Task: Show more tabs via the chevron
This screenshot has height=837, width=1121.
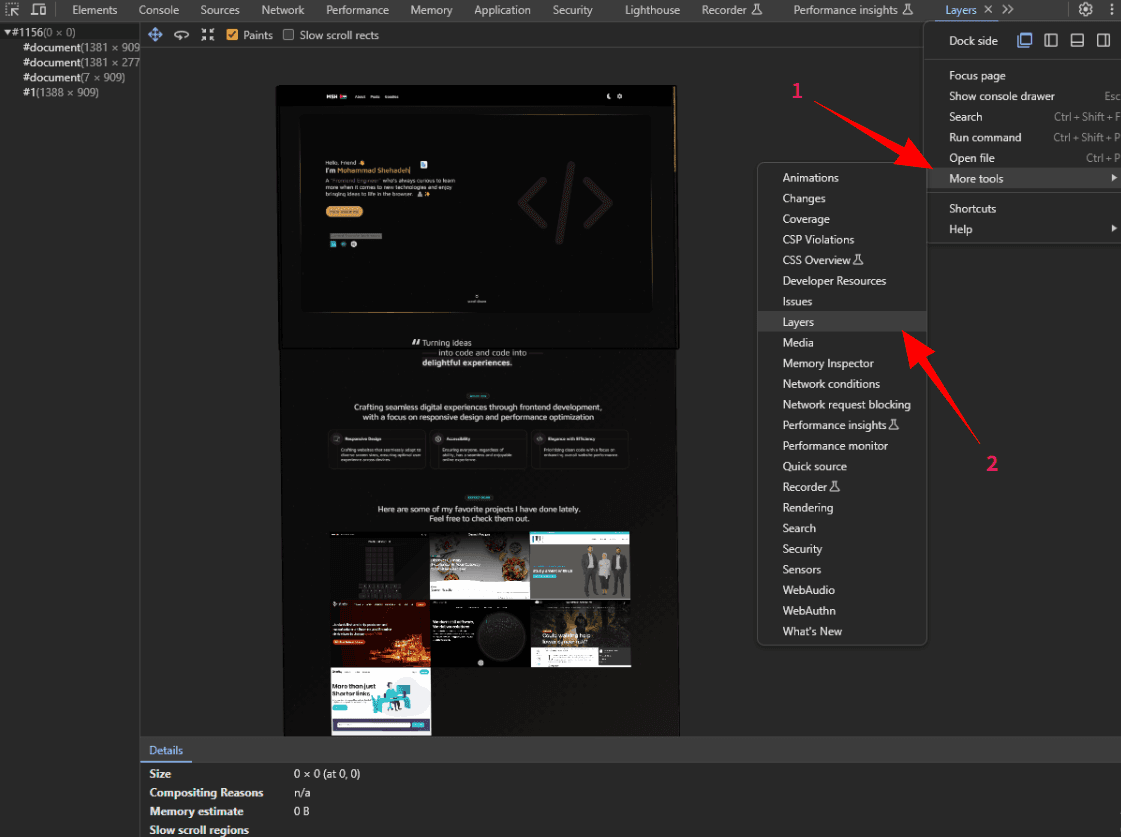Action: (x=1007, y=10)
